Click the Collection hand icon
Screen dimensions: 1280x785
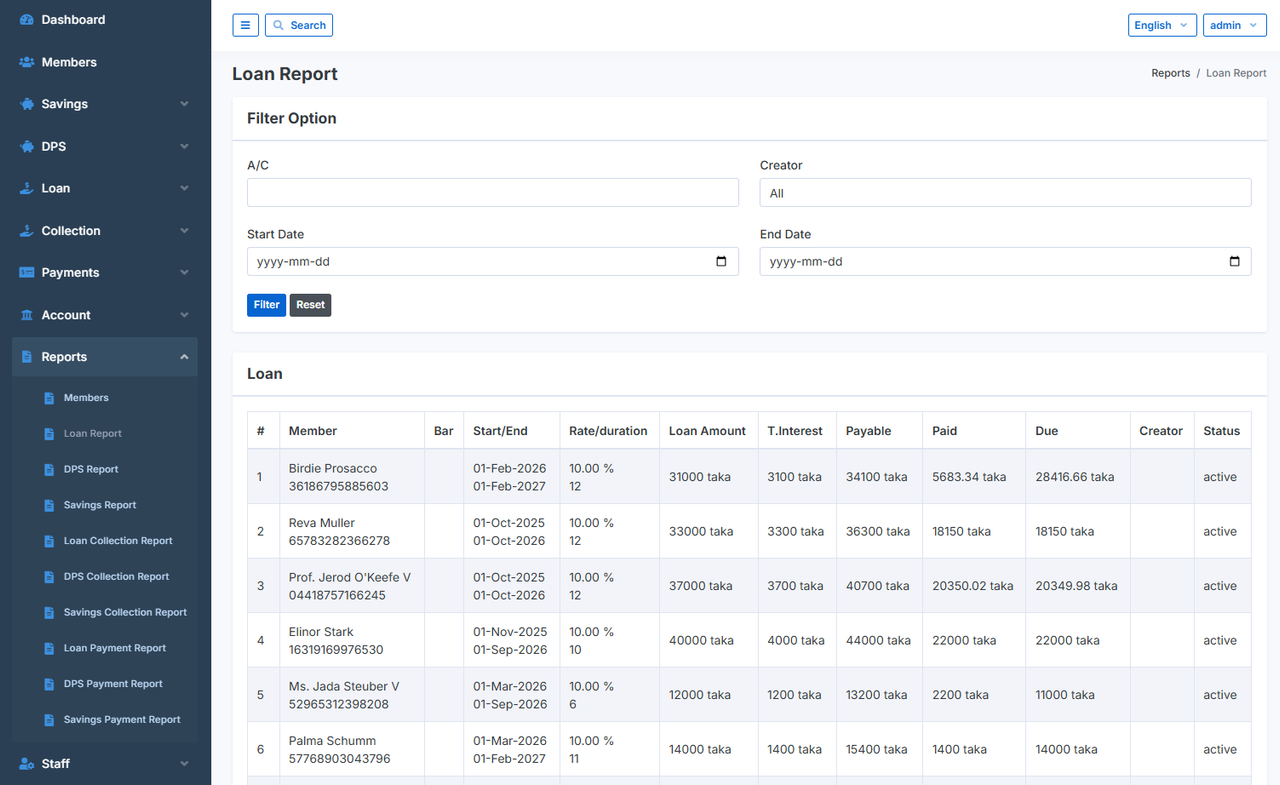[27, 231]
